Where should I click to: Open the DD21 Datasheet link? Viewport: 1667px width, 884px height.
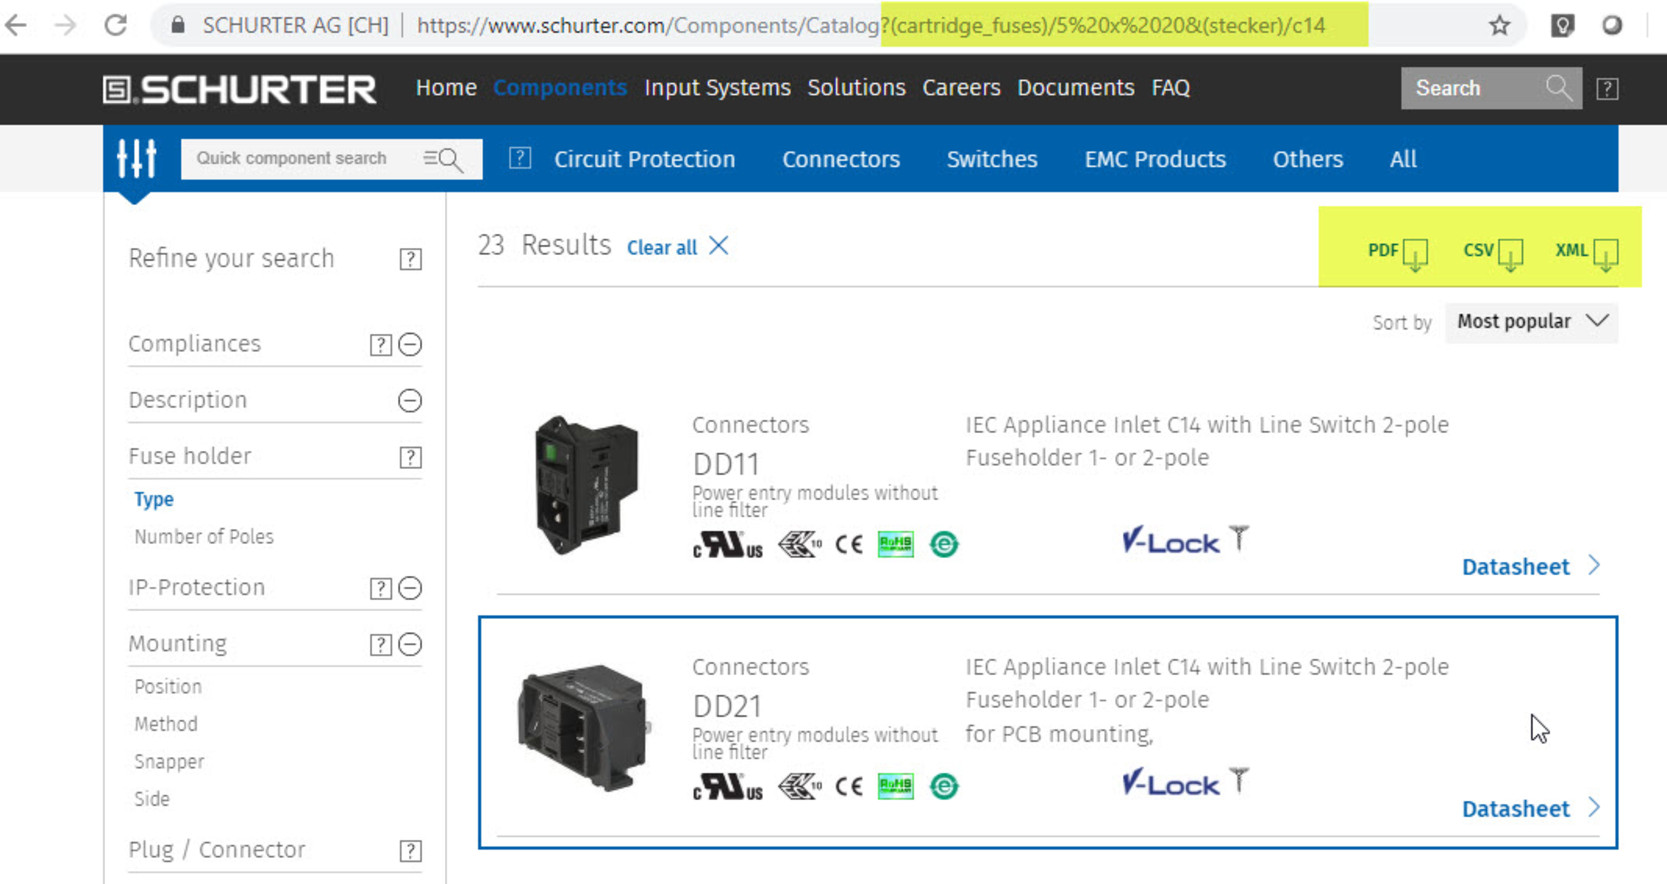coord(1531,809)
